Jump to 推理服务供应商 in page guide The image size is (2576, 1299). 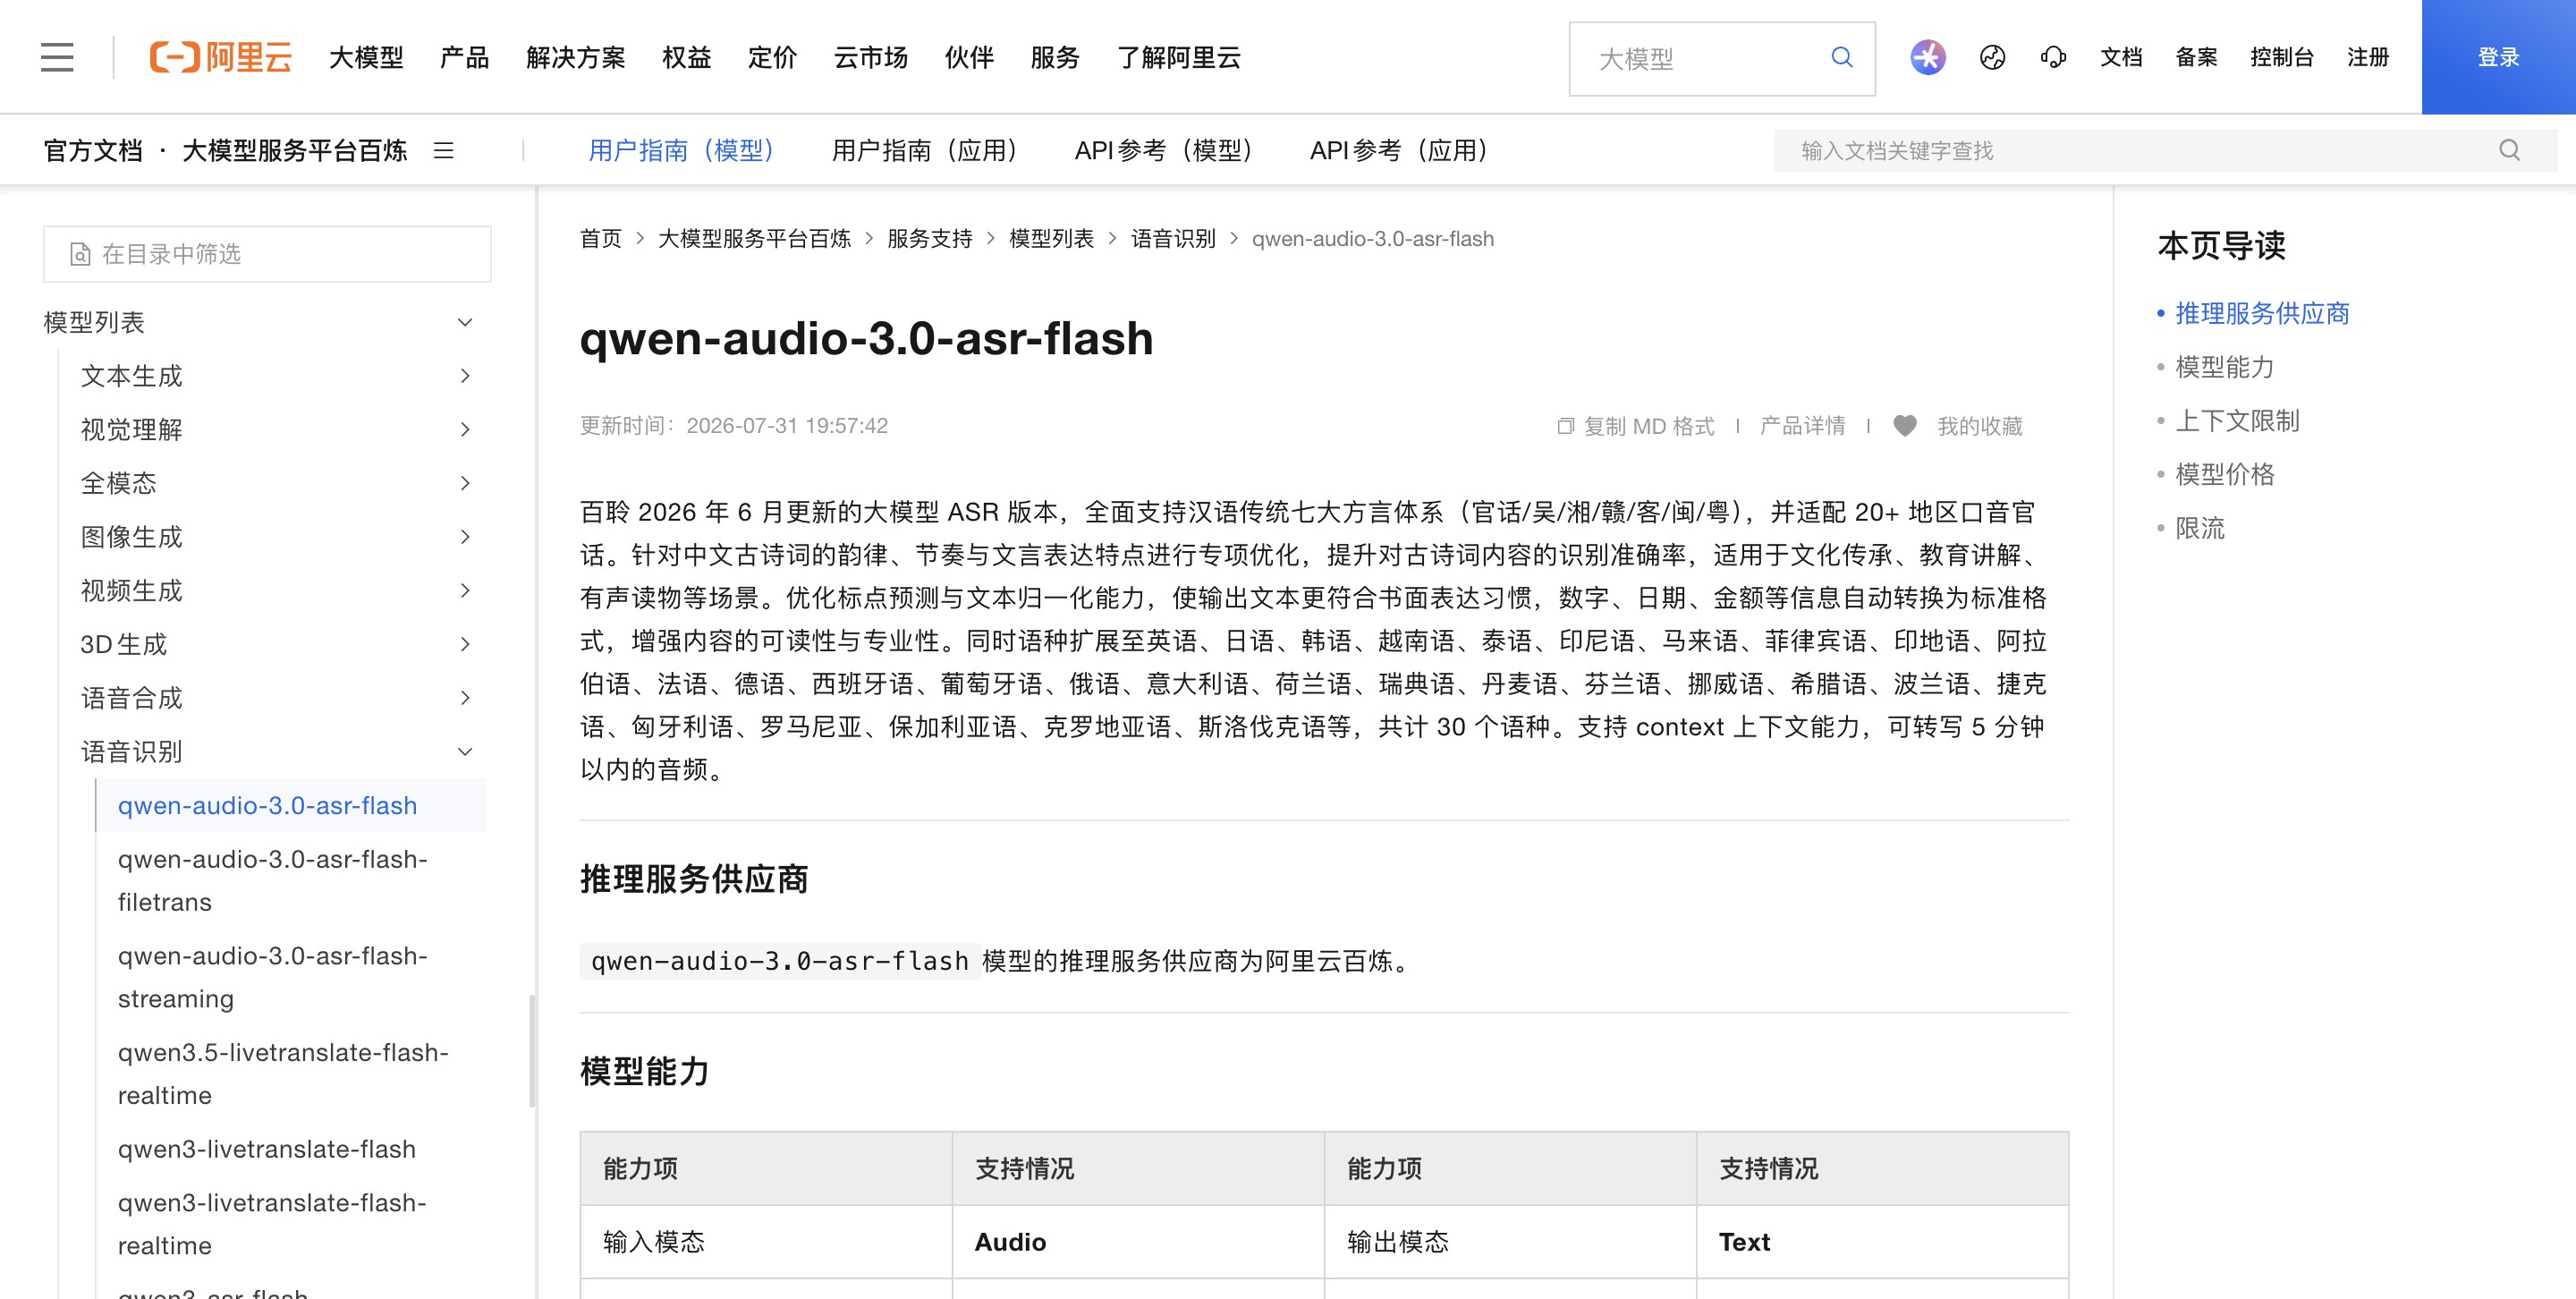coord(2262,314)
